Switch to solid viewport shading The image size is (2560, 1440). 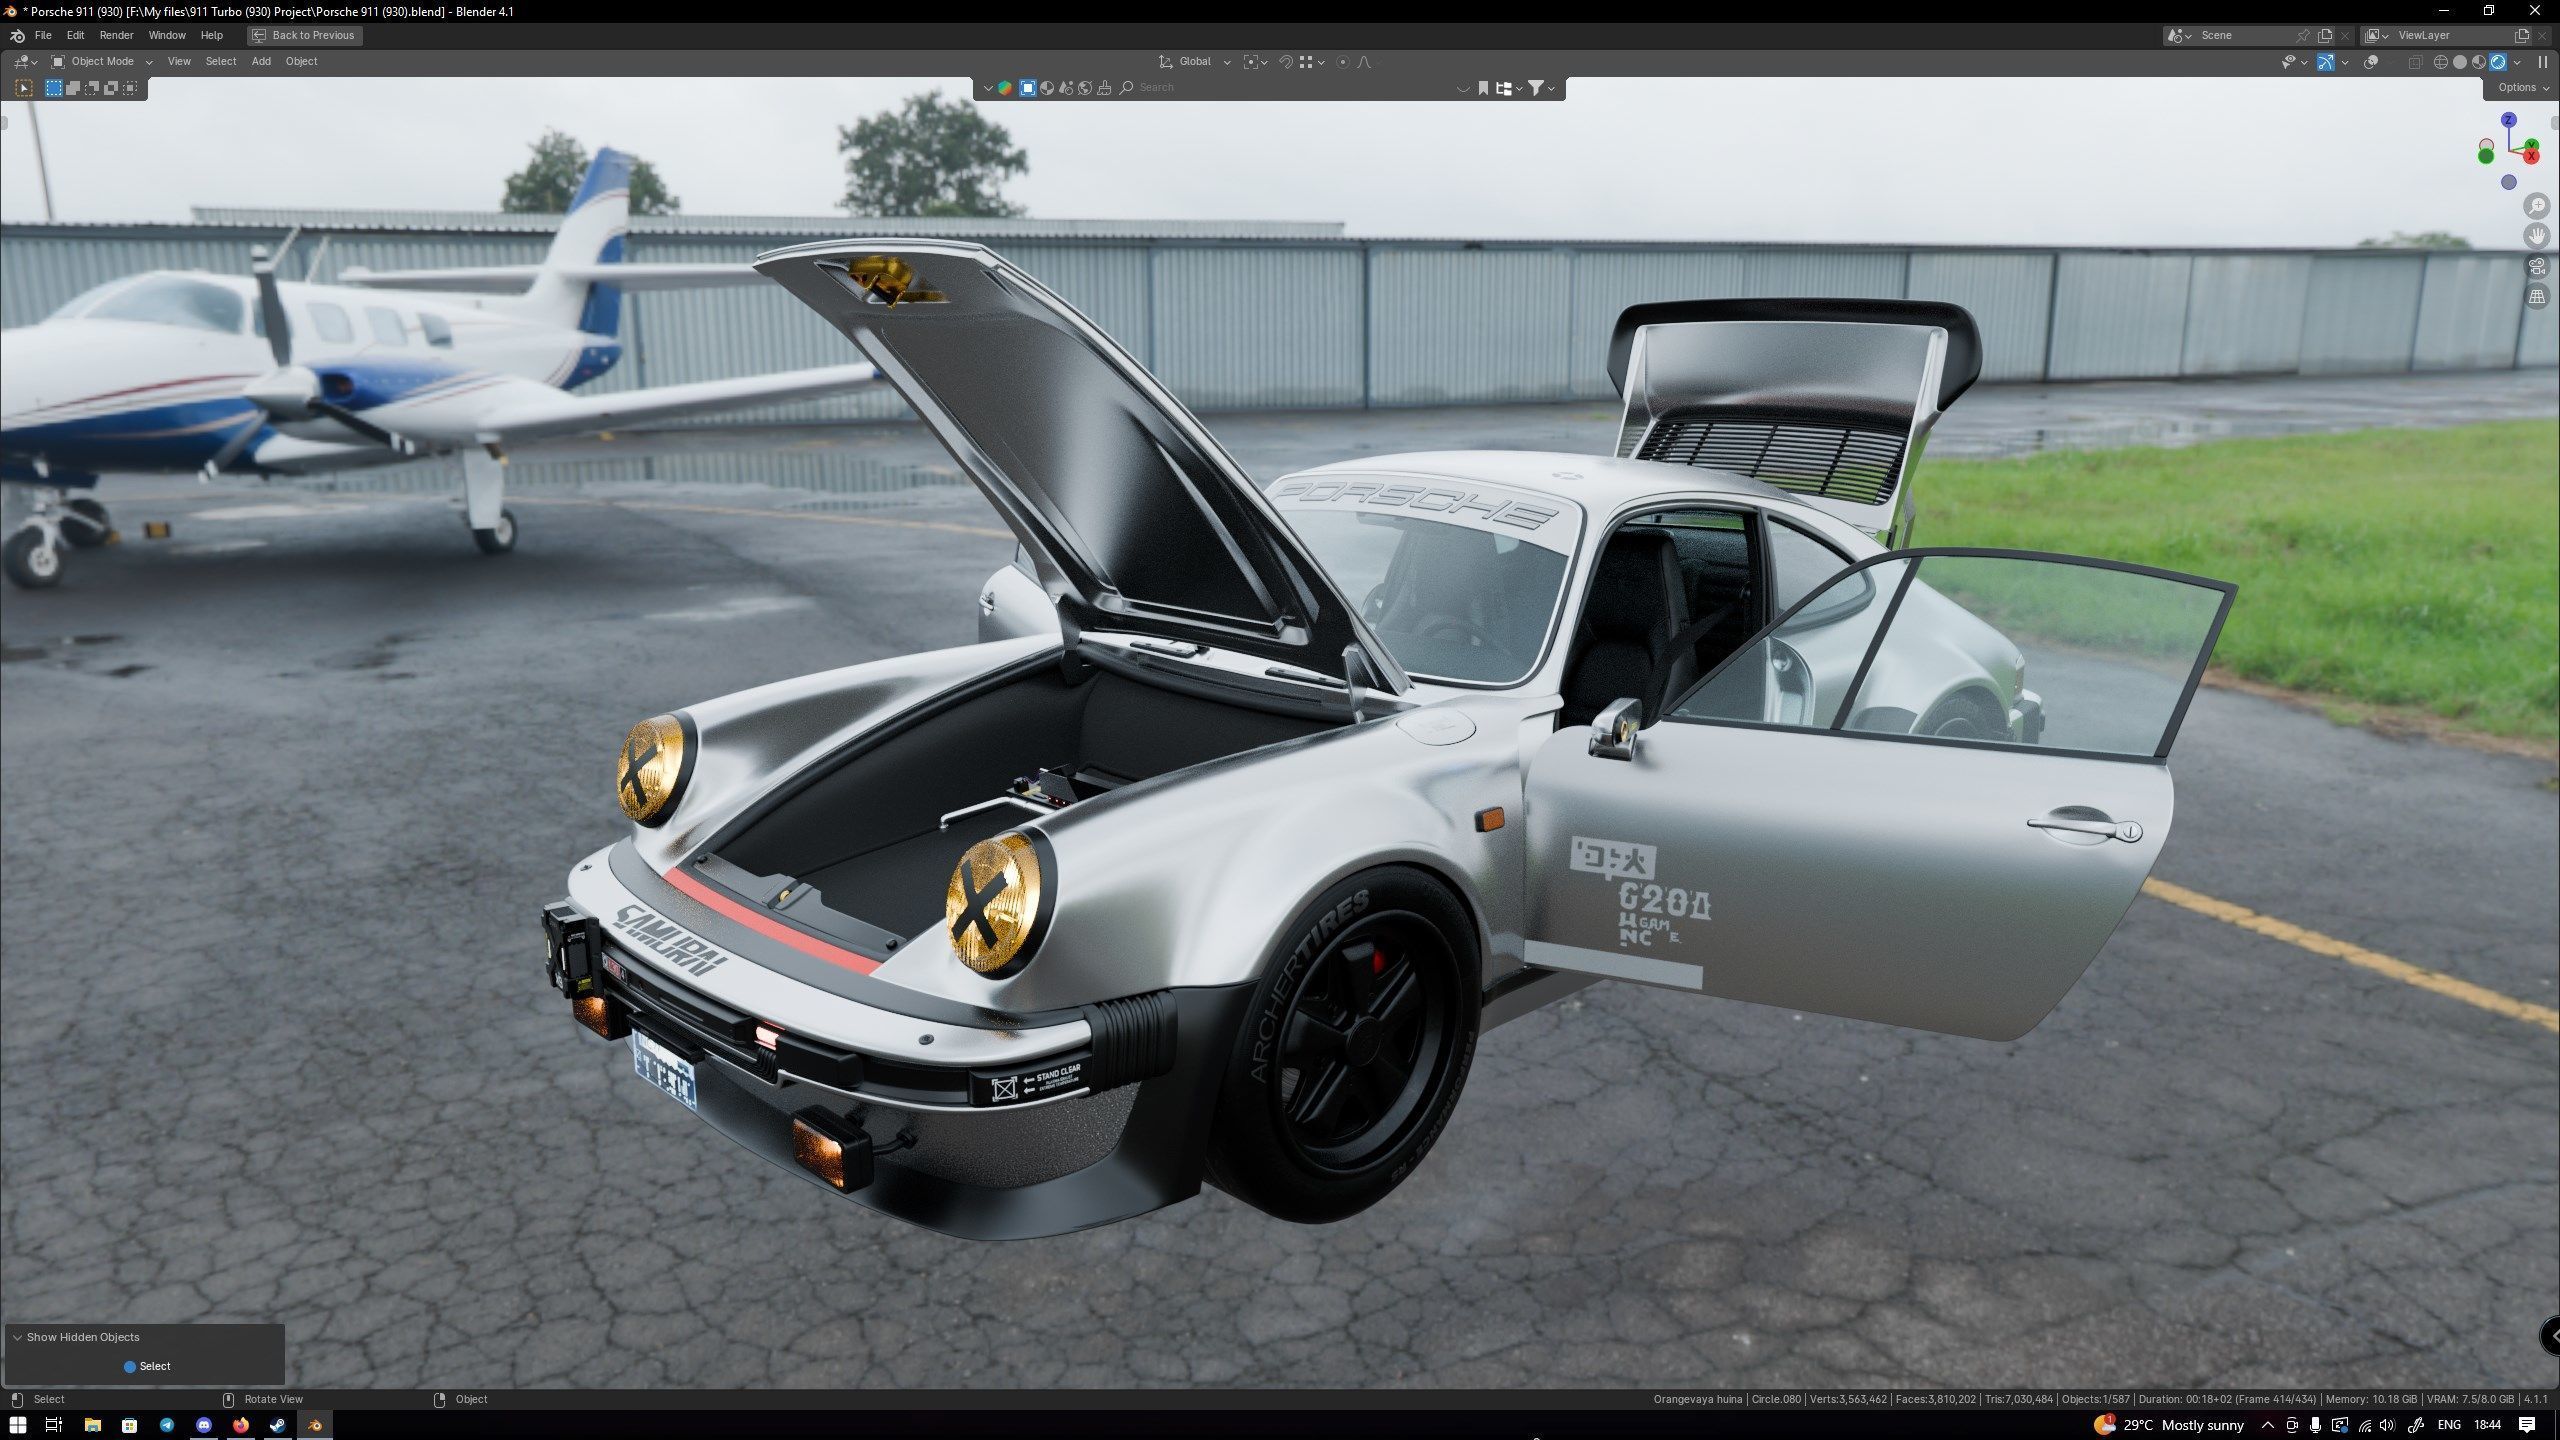click(2460, 62)
